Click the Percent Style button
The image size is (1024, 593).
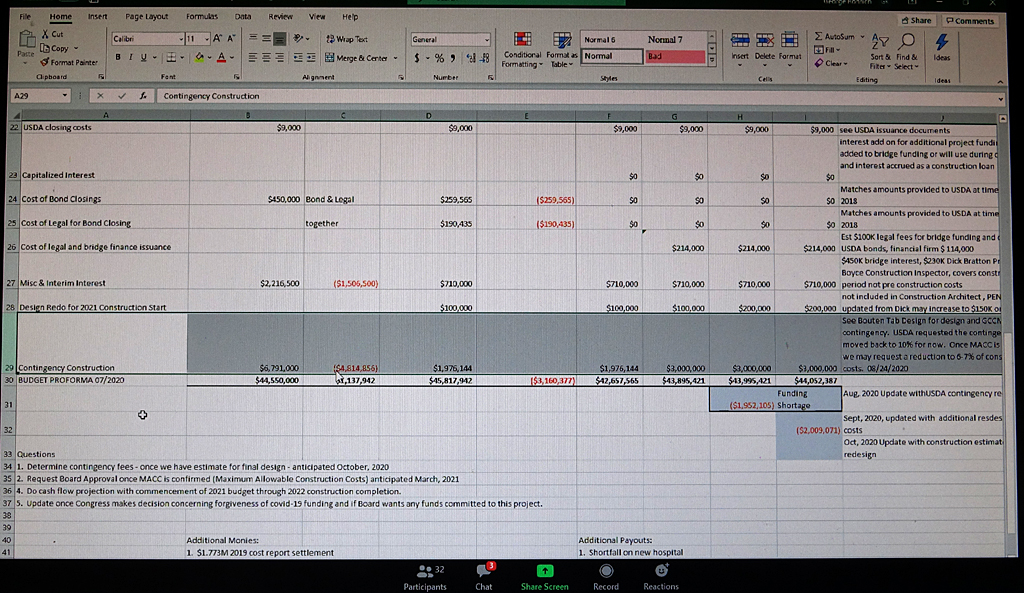pos(439,57)
